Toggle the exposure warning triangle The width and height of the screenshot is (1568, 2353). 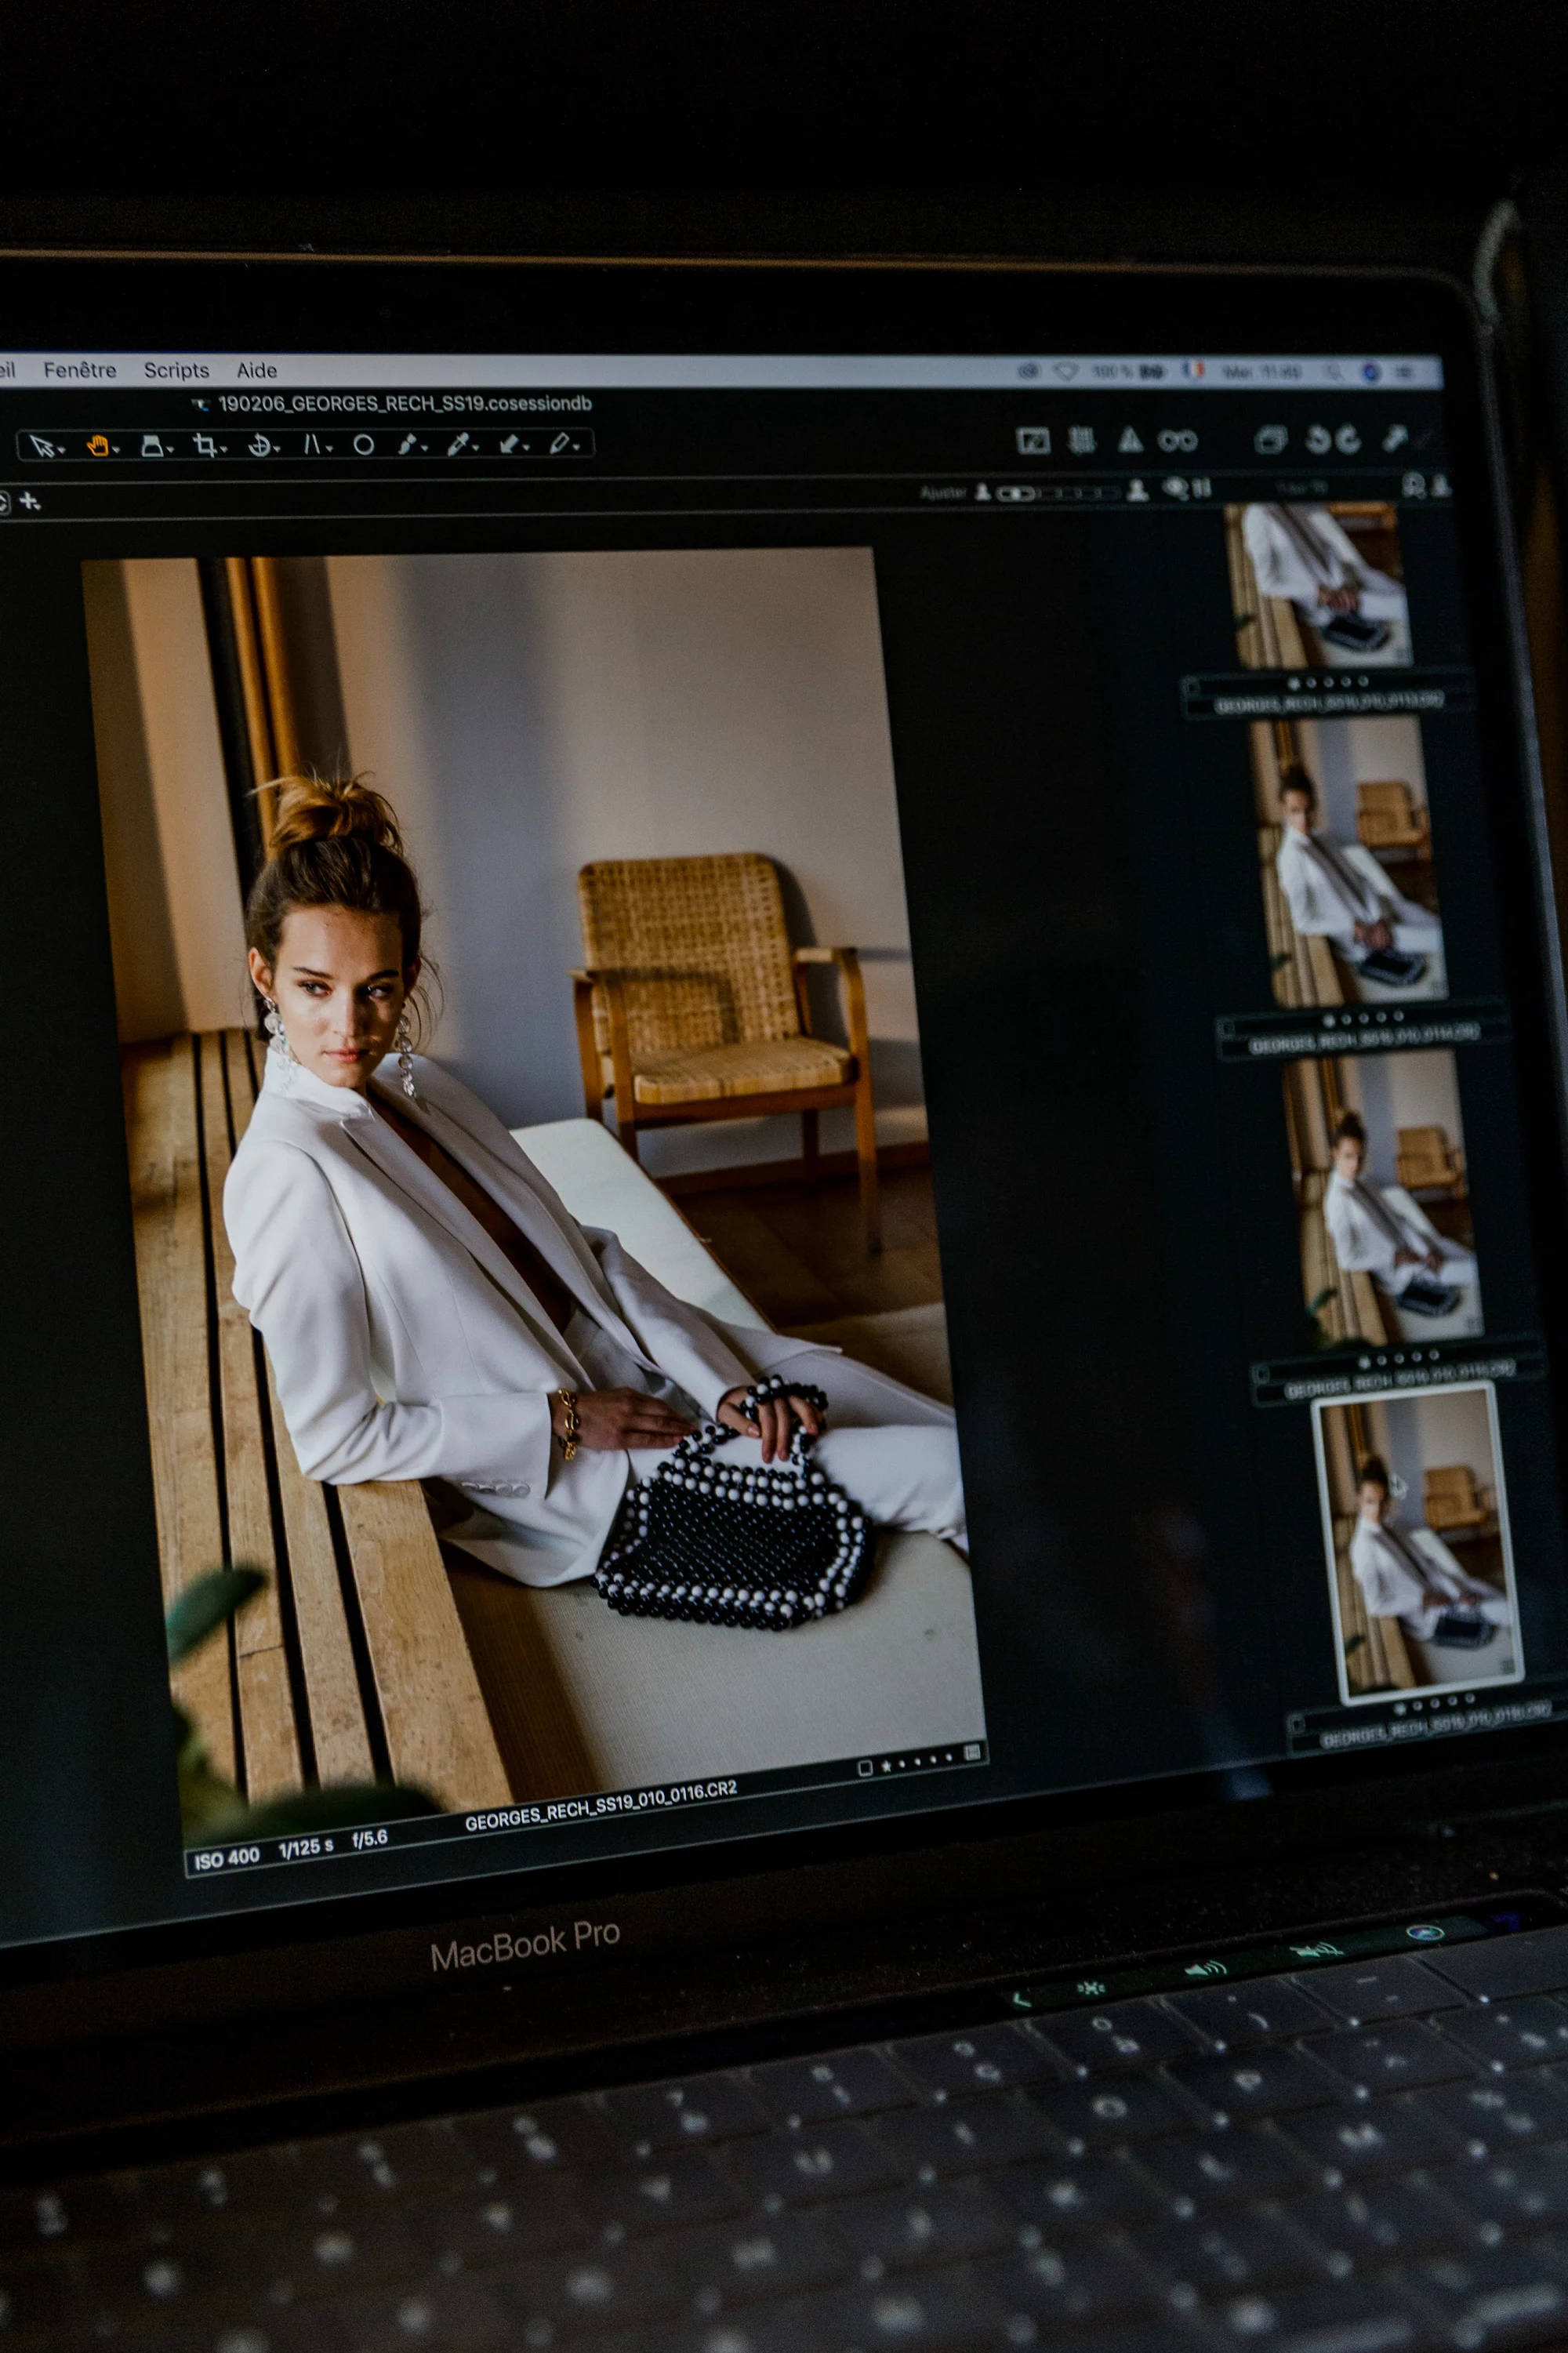point(1130,440)
